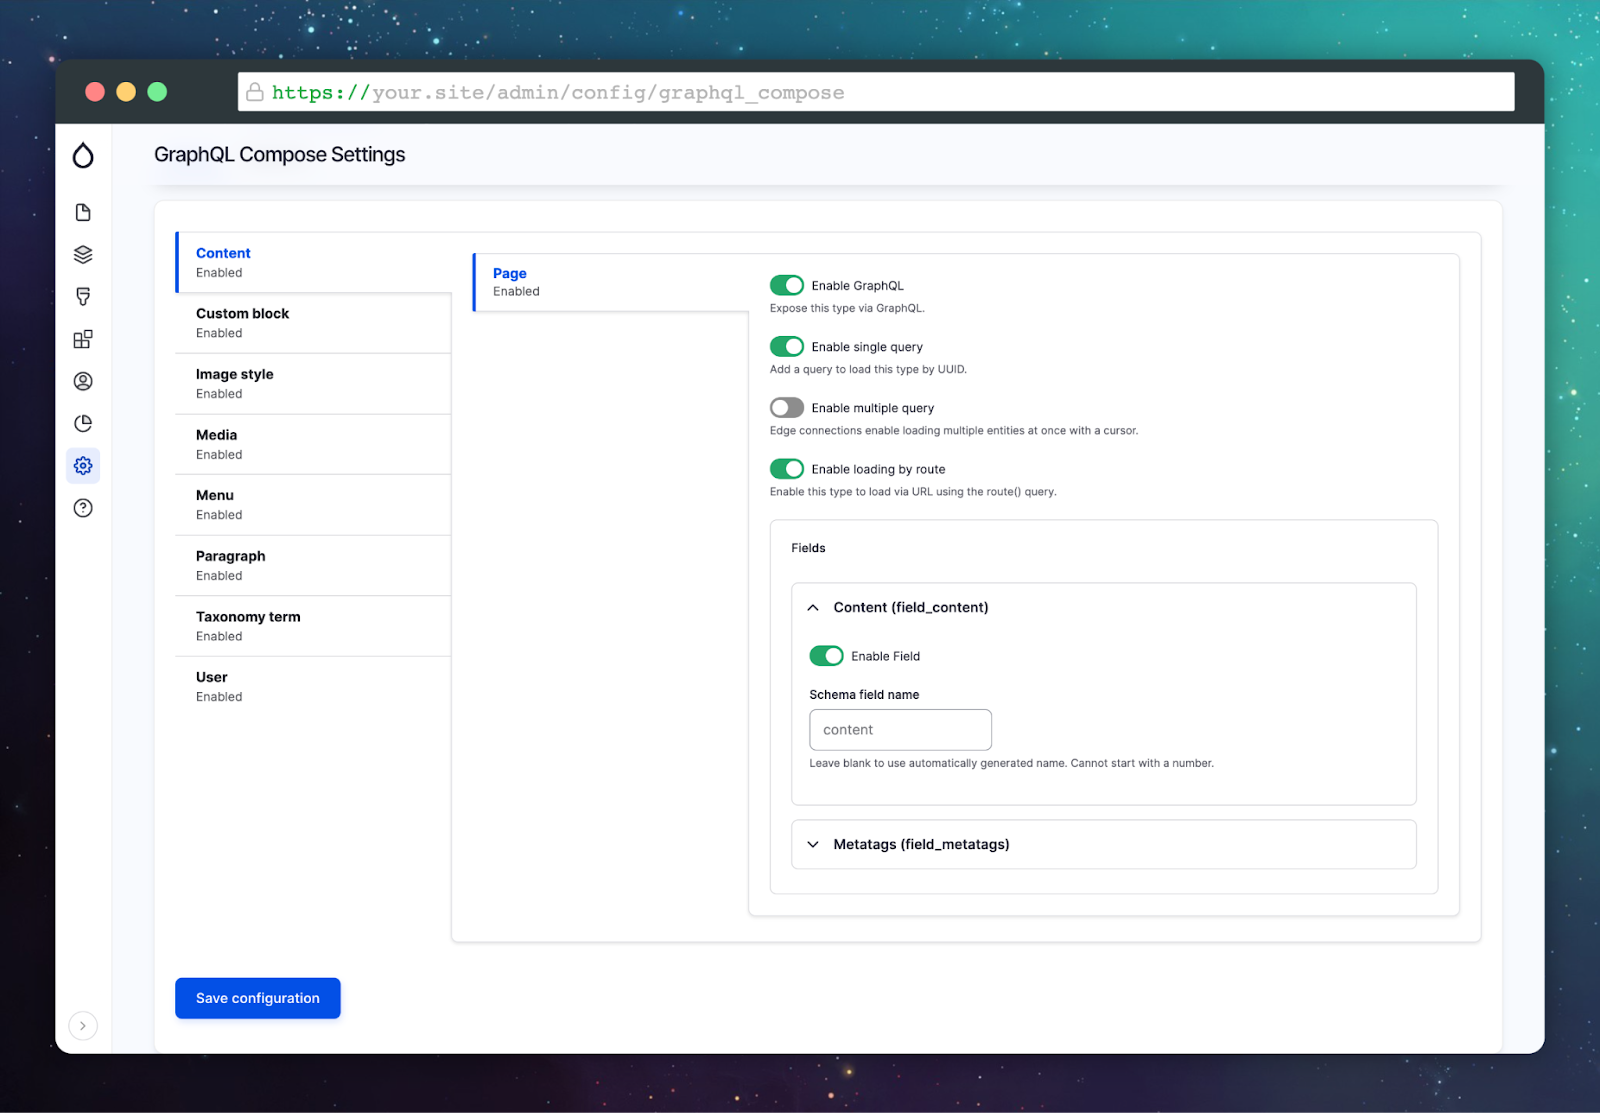Click the yellow minimize window button

point(126,92)
